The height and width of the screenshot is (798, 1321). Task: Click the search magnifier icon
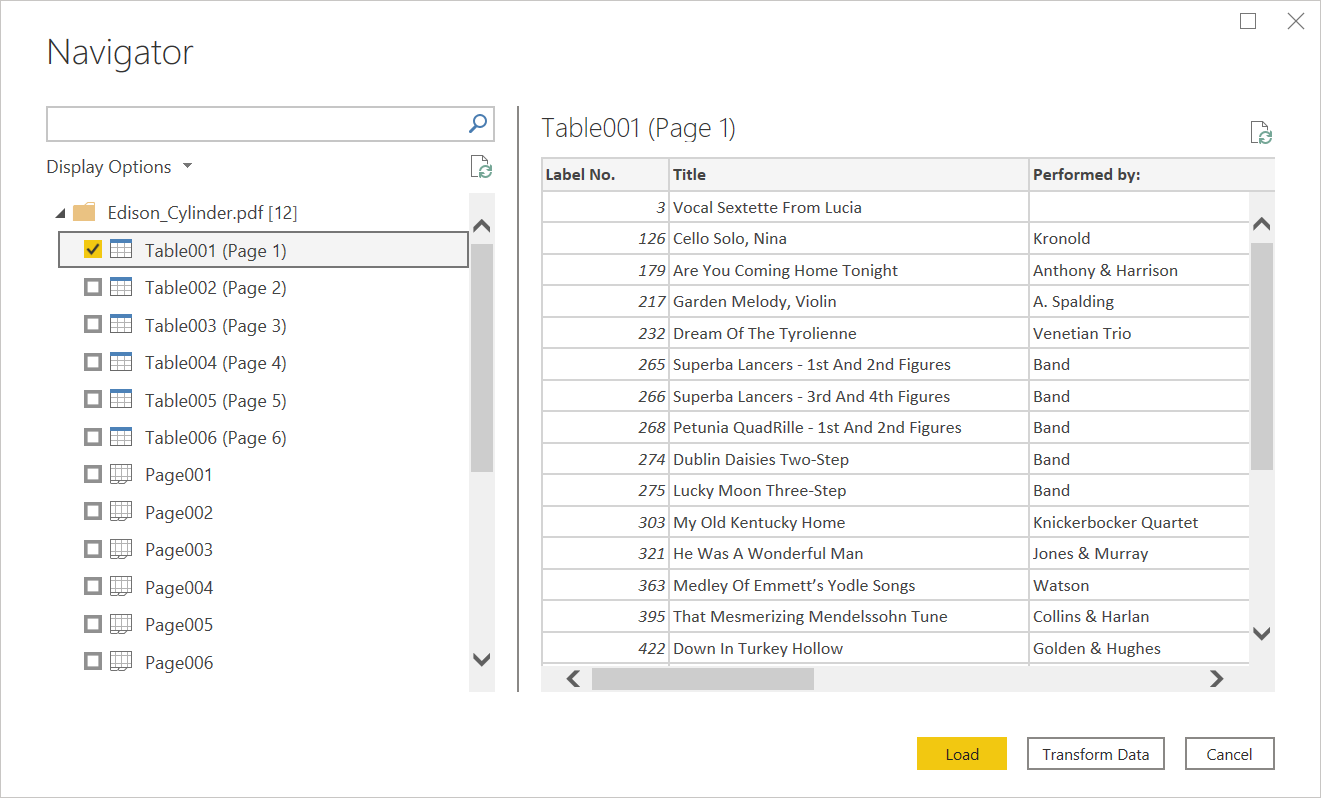[x=480, y=123]
